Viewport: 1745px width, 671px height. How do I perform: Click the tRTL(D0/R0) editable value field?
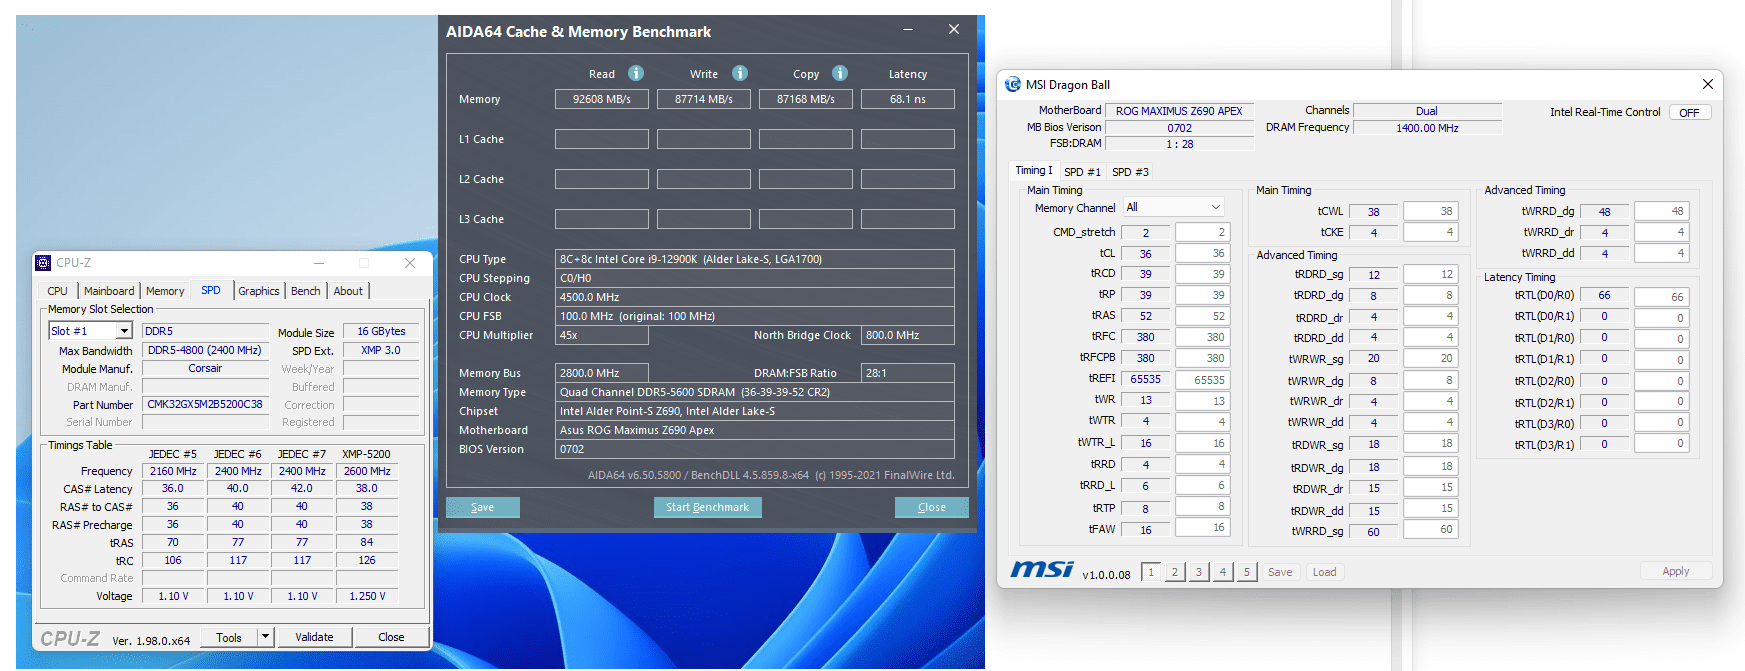coord(1662,297)
